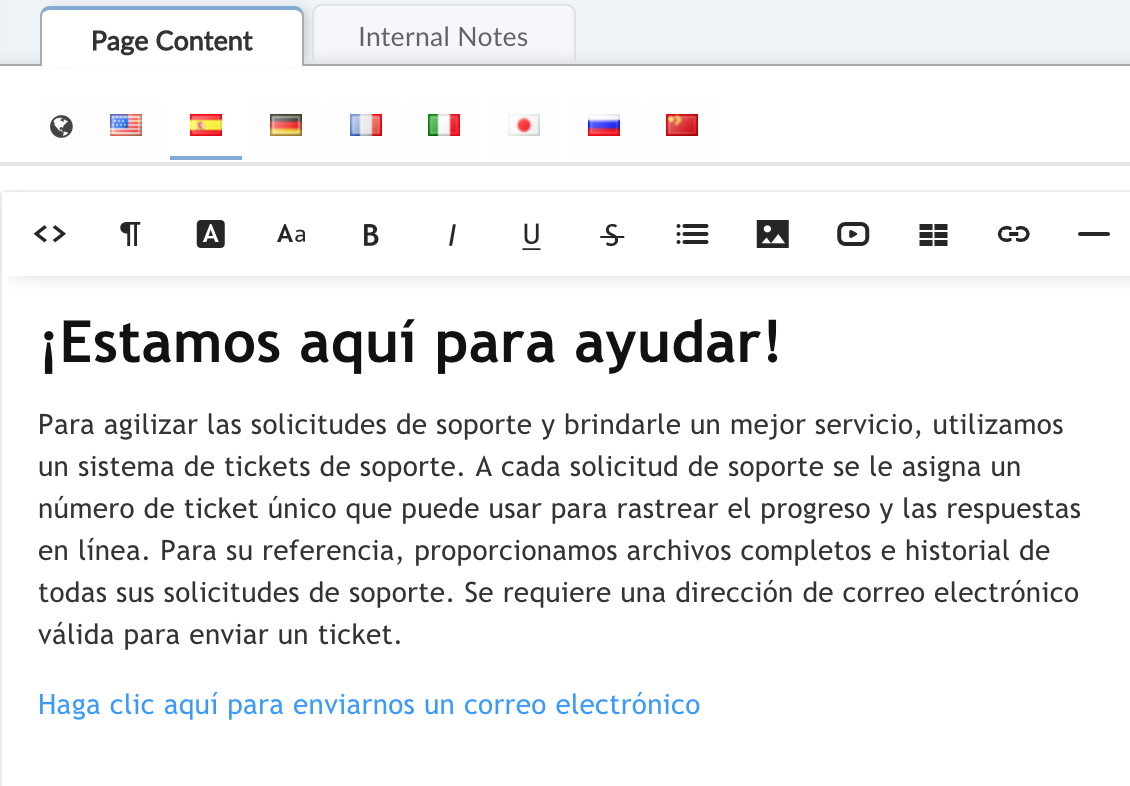Screen dimensions: 1130x786
Task: Switch to the German language version
Action: pos(285,125)
